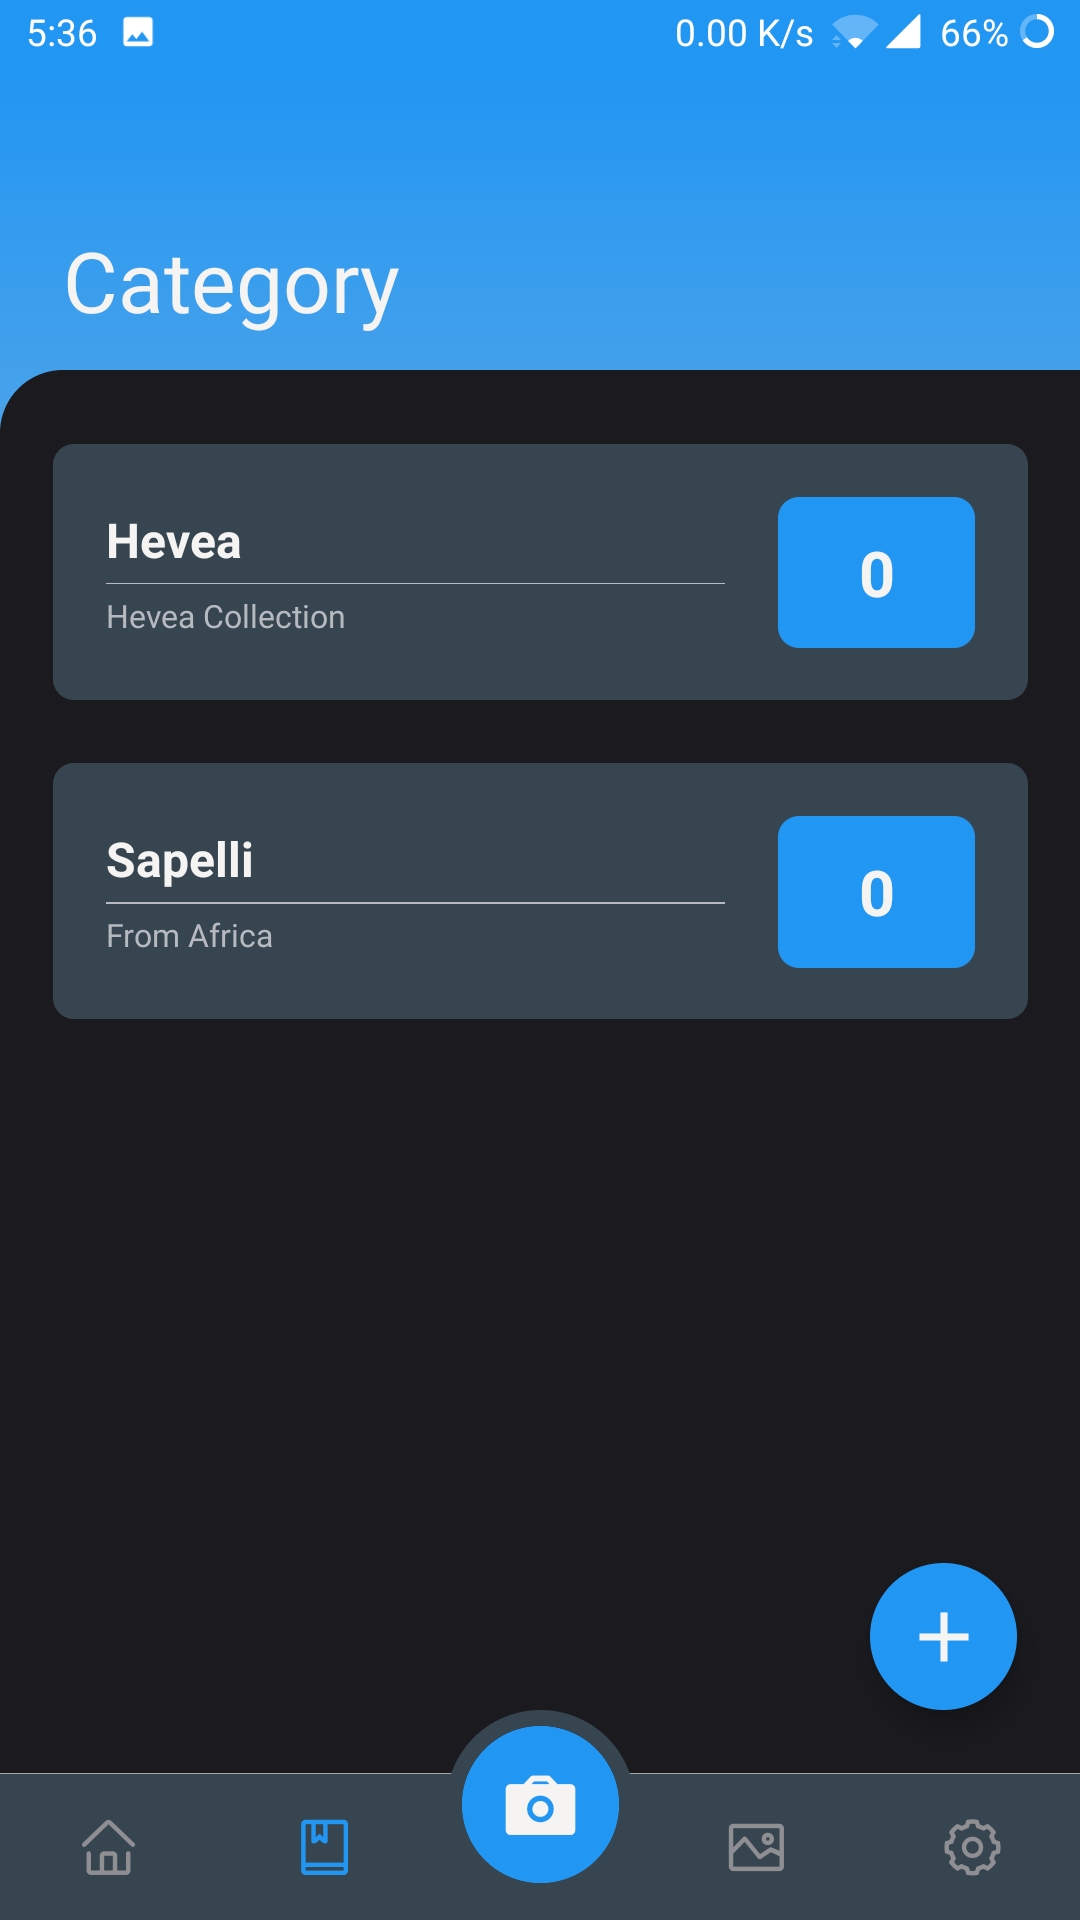Tap the Category page heading

click(232, 287)
